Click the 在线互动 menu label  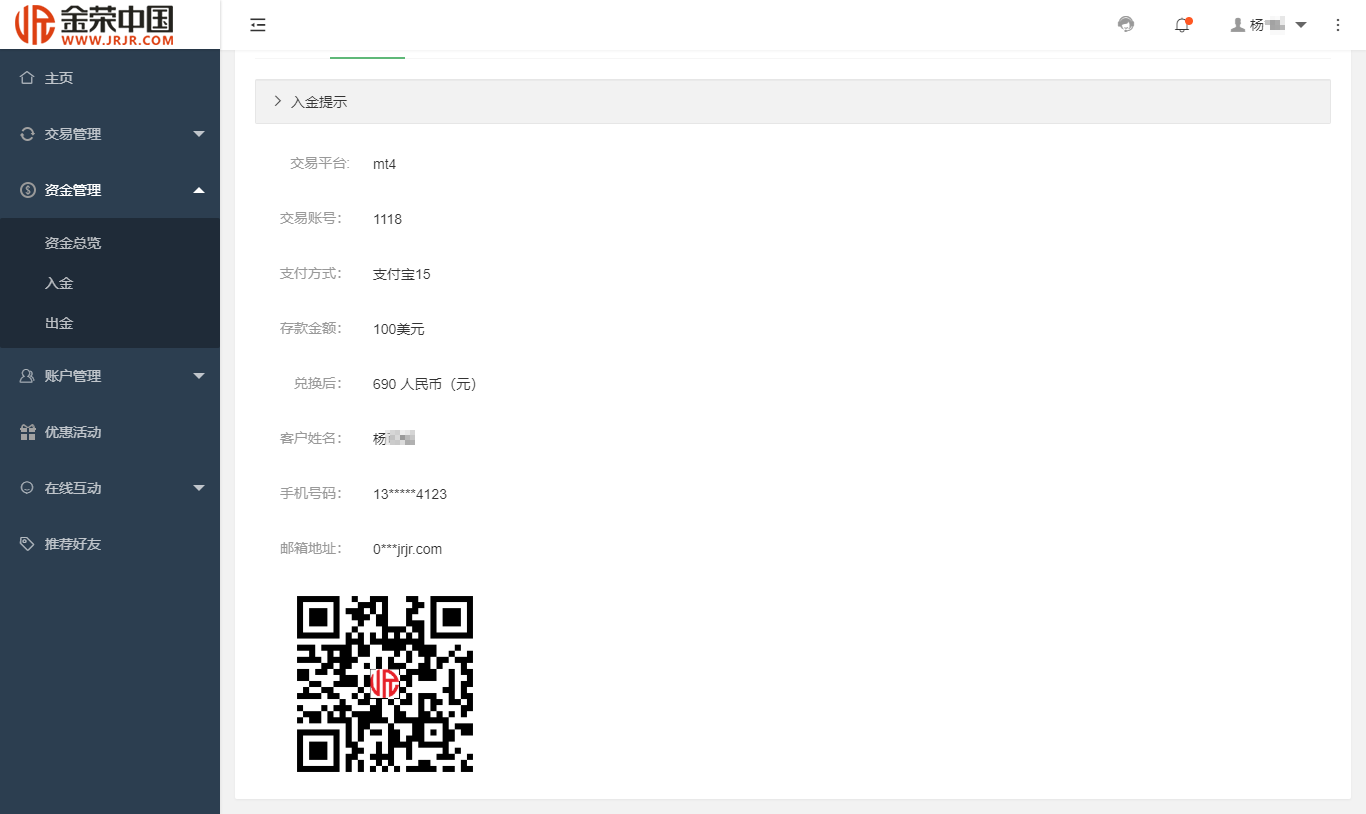(x=73, y=488)
